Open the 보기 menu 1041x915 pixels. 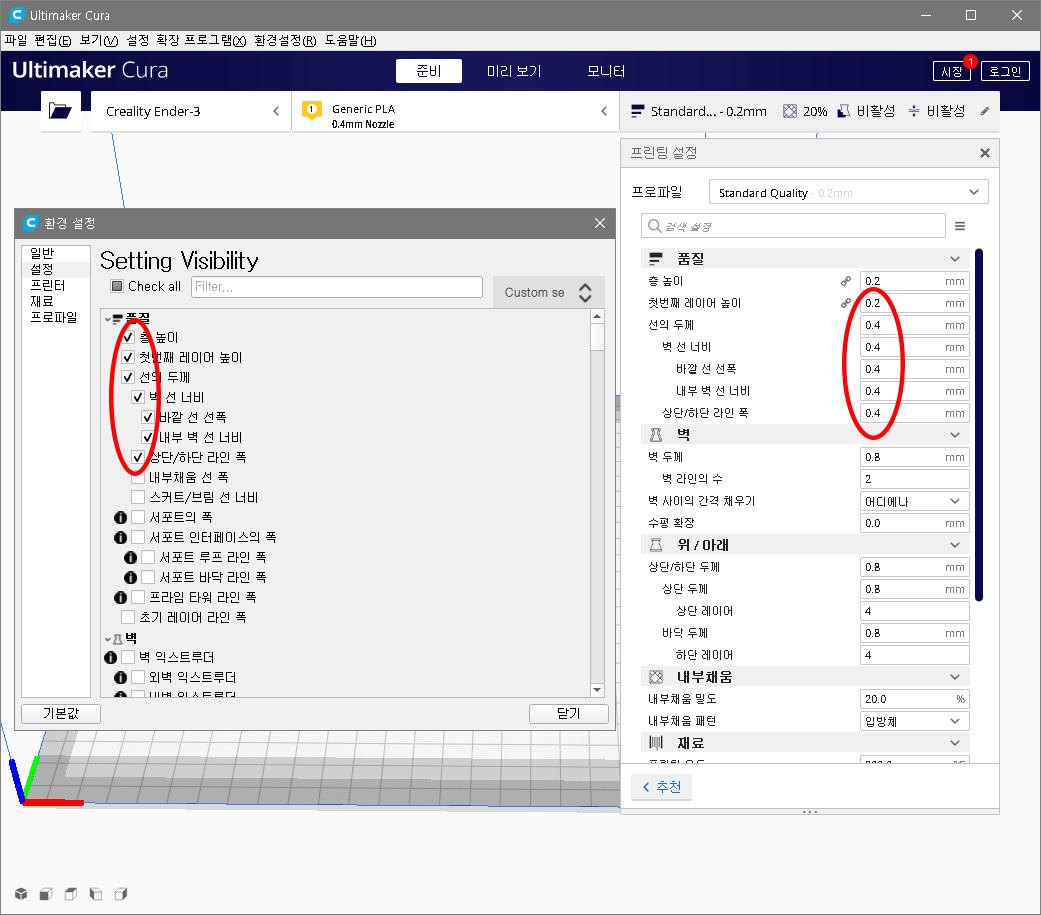(99, 41)
